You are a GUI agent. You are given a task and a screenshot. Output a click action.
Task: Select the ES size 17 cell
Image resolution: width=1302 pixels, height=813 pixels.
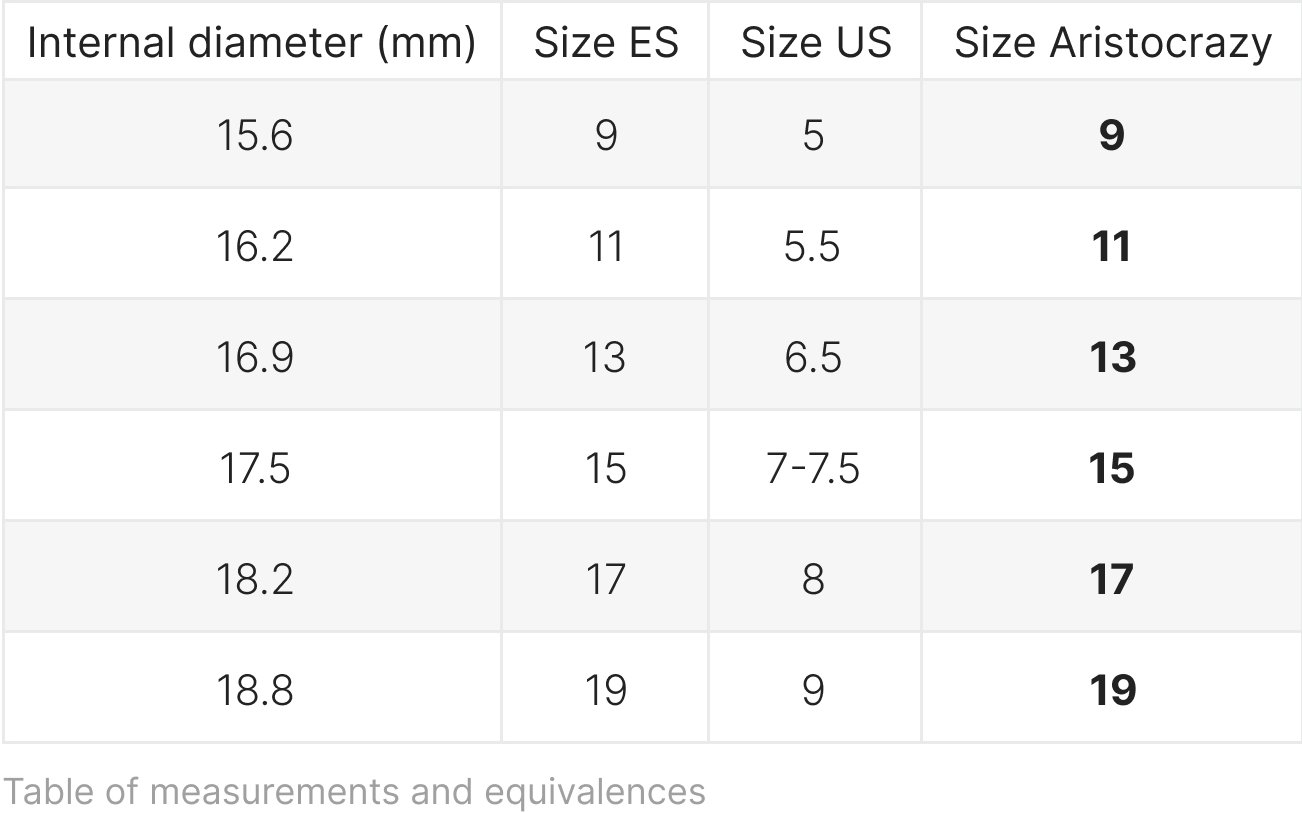tap(605, 577)
